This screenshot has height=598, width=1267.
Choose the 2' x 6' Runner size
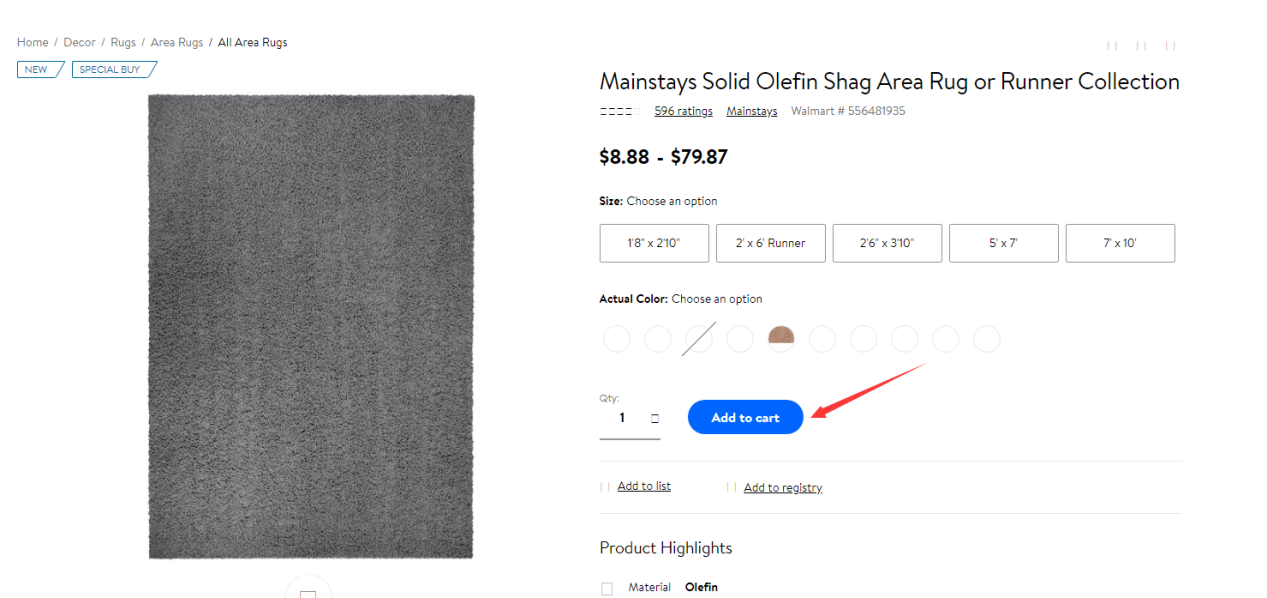tap(771, 243)
